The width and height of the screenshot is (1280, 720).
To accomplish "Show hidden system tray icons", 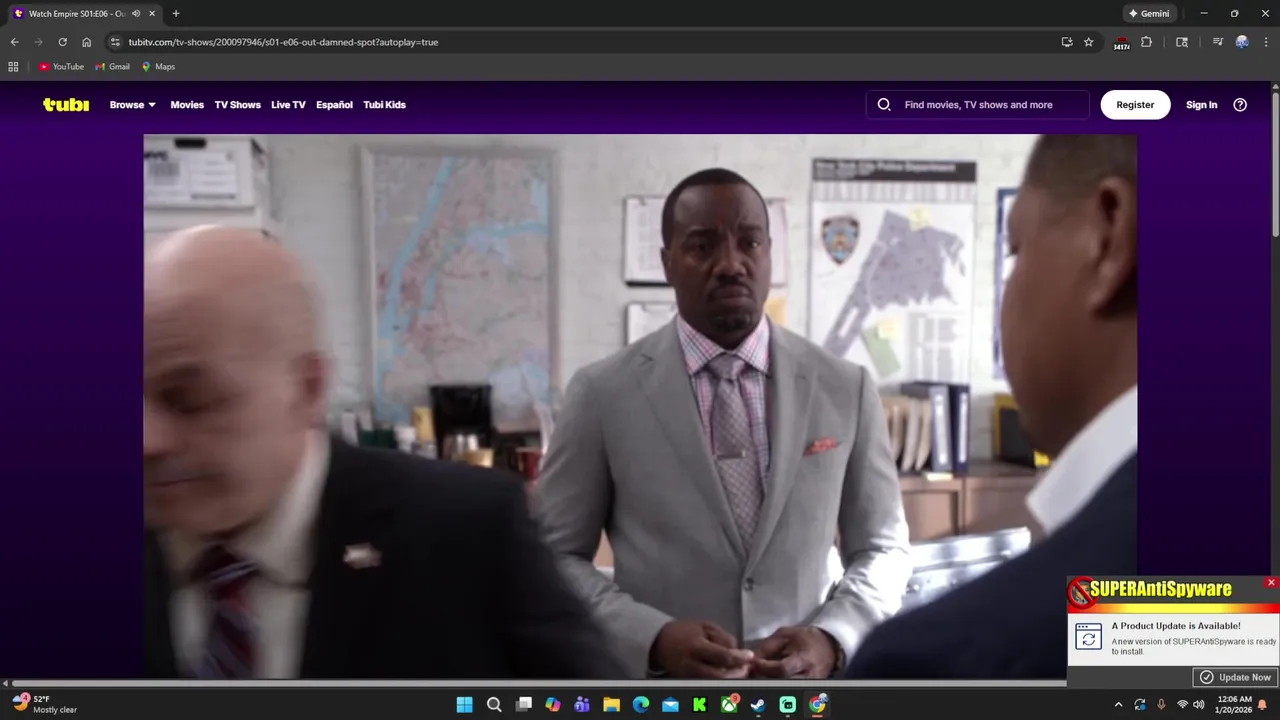I will point(1118,705).
